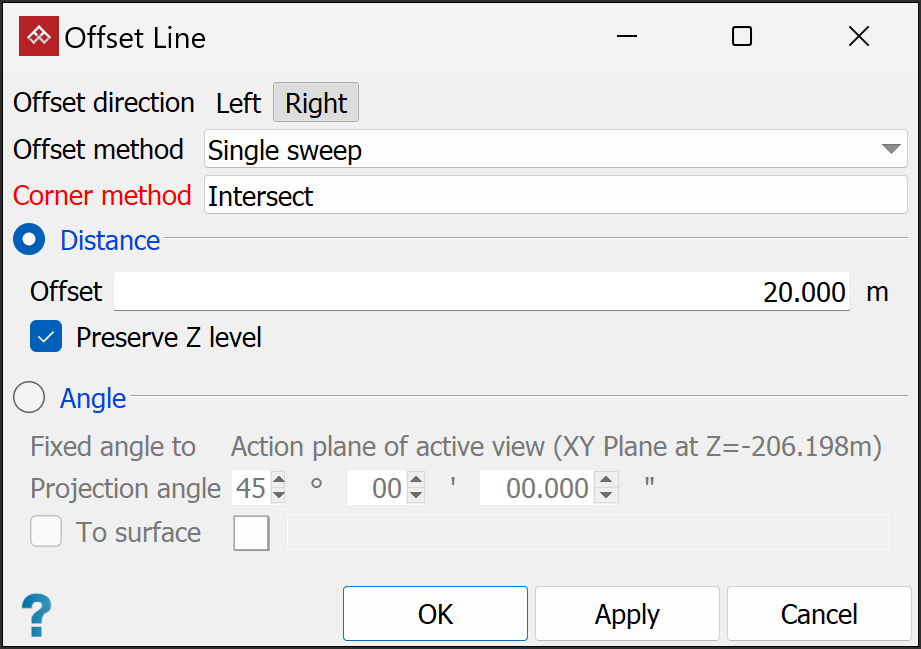The height and width of the screenshot is (649, 921).
Task: Select the Angle radio button
Action: coord(28,397)
